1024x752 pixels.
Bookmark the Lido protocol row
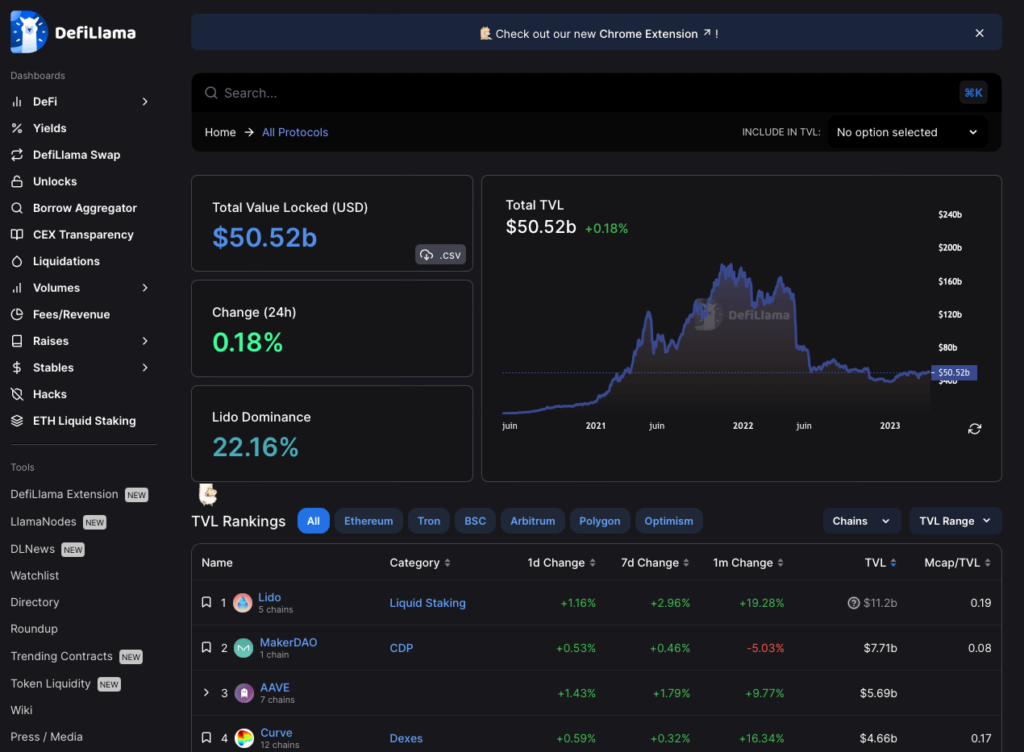206,603
